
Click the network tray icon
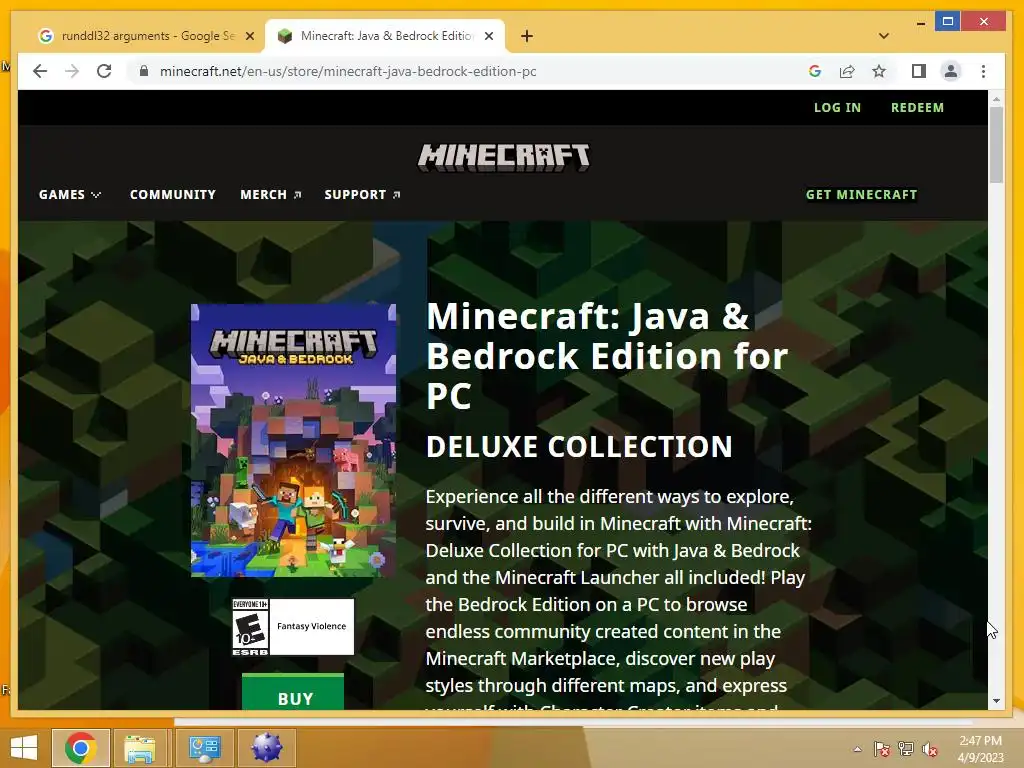906,749
